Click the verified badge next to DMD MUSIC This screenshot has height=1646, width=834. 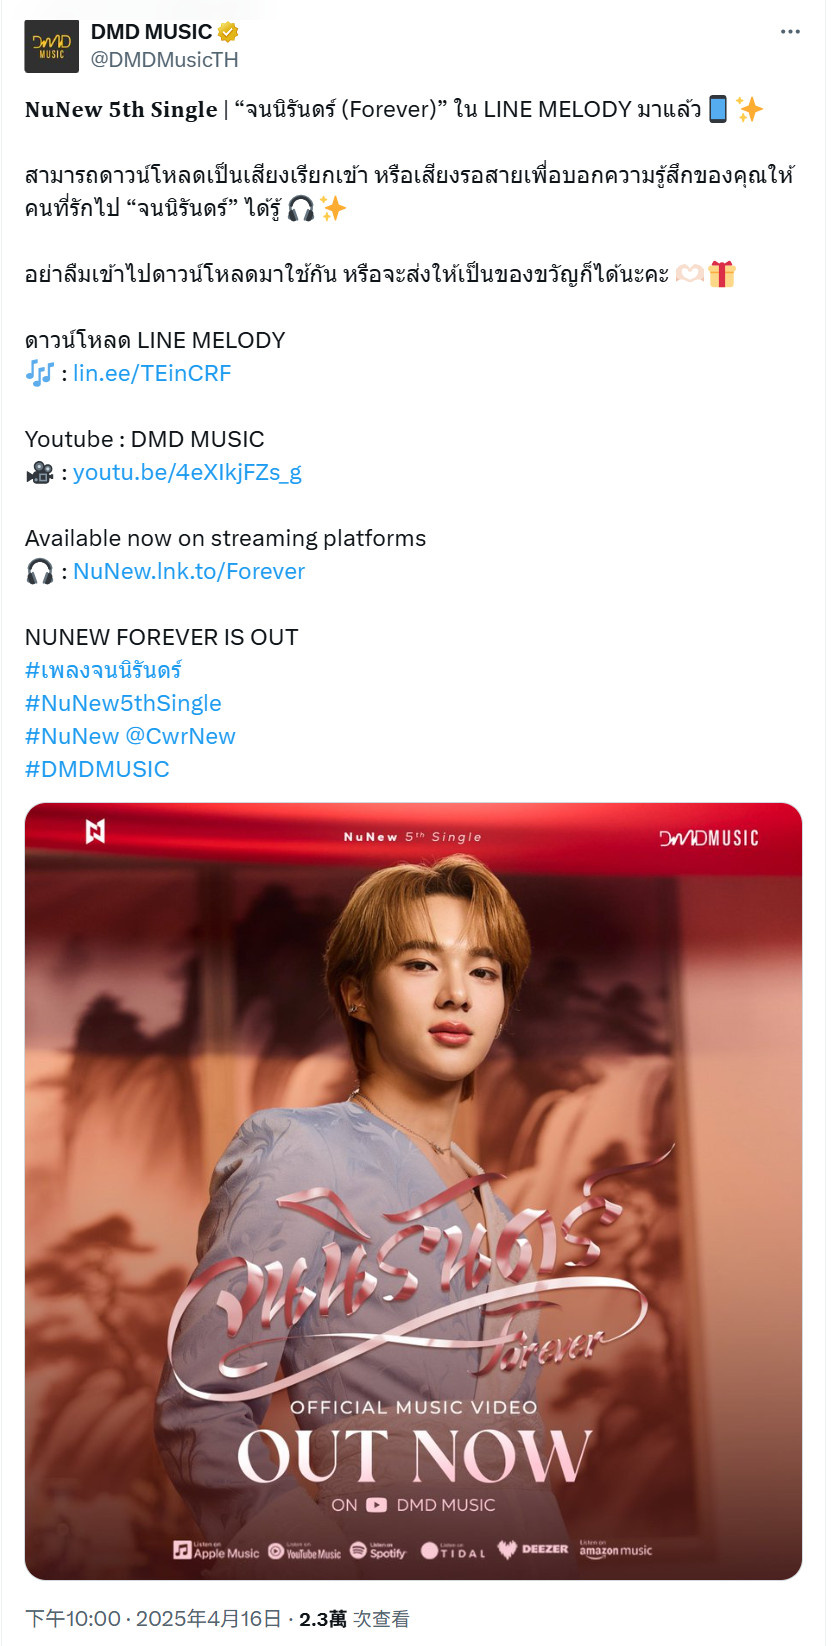(x=229, y=32)
